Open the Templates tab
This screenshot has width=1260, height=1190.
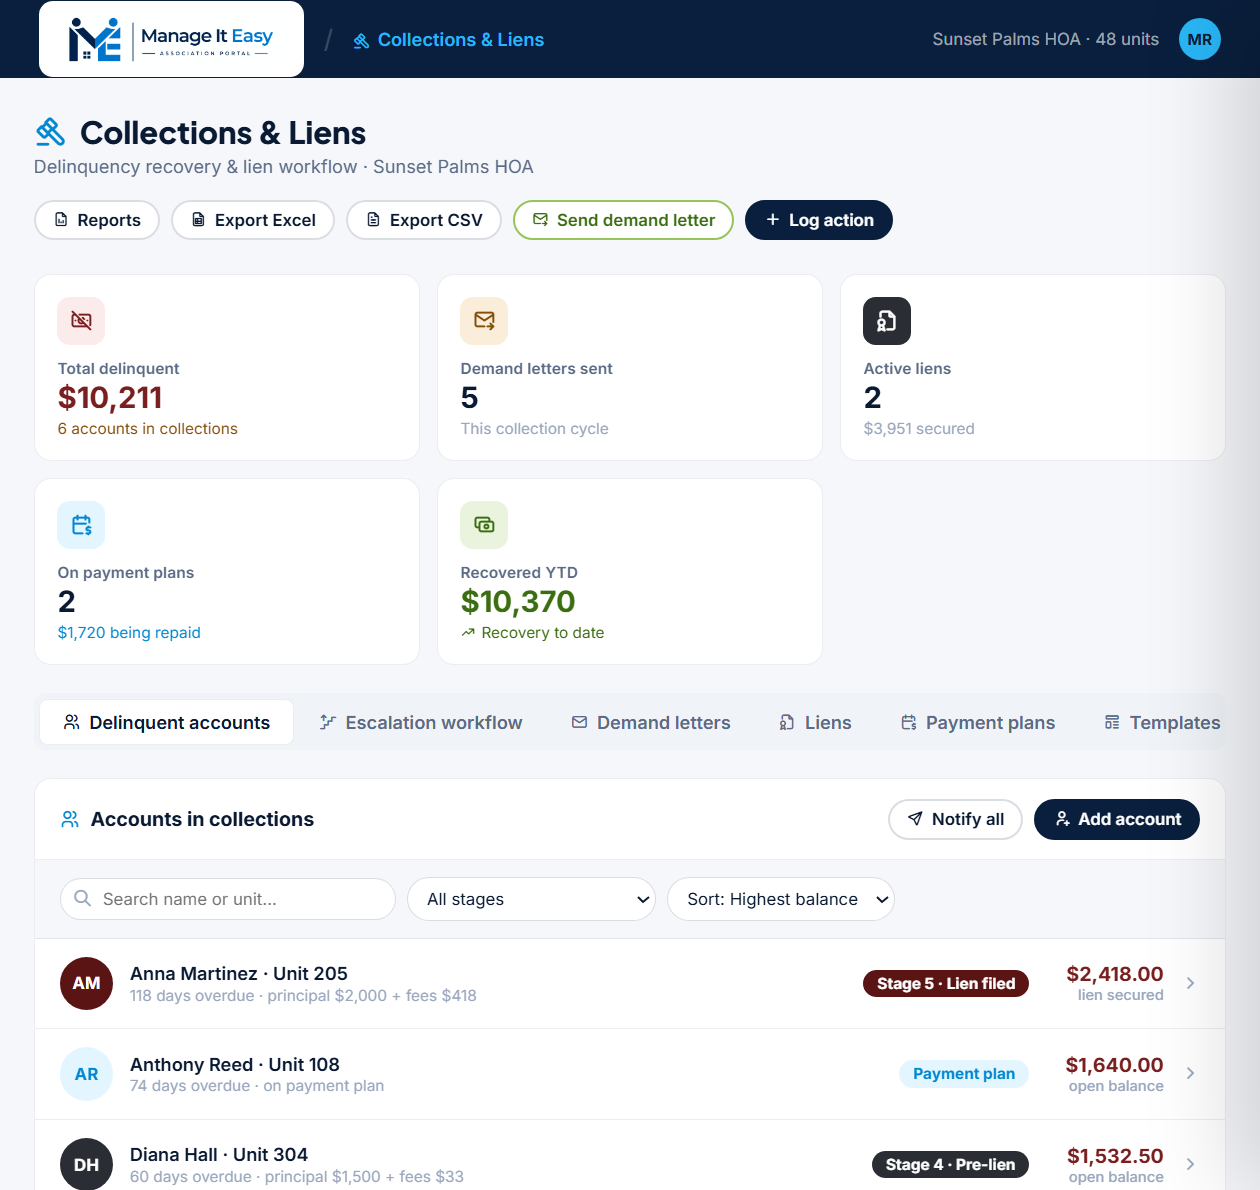(1162, 722)
